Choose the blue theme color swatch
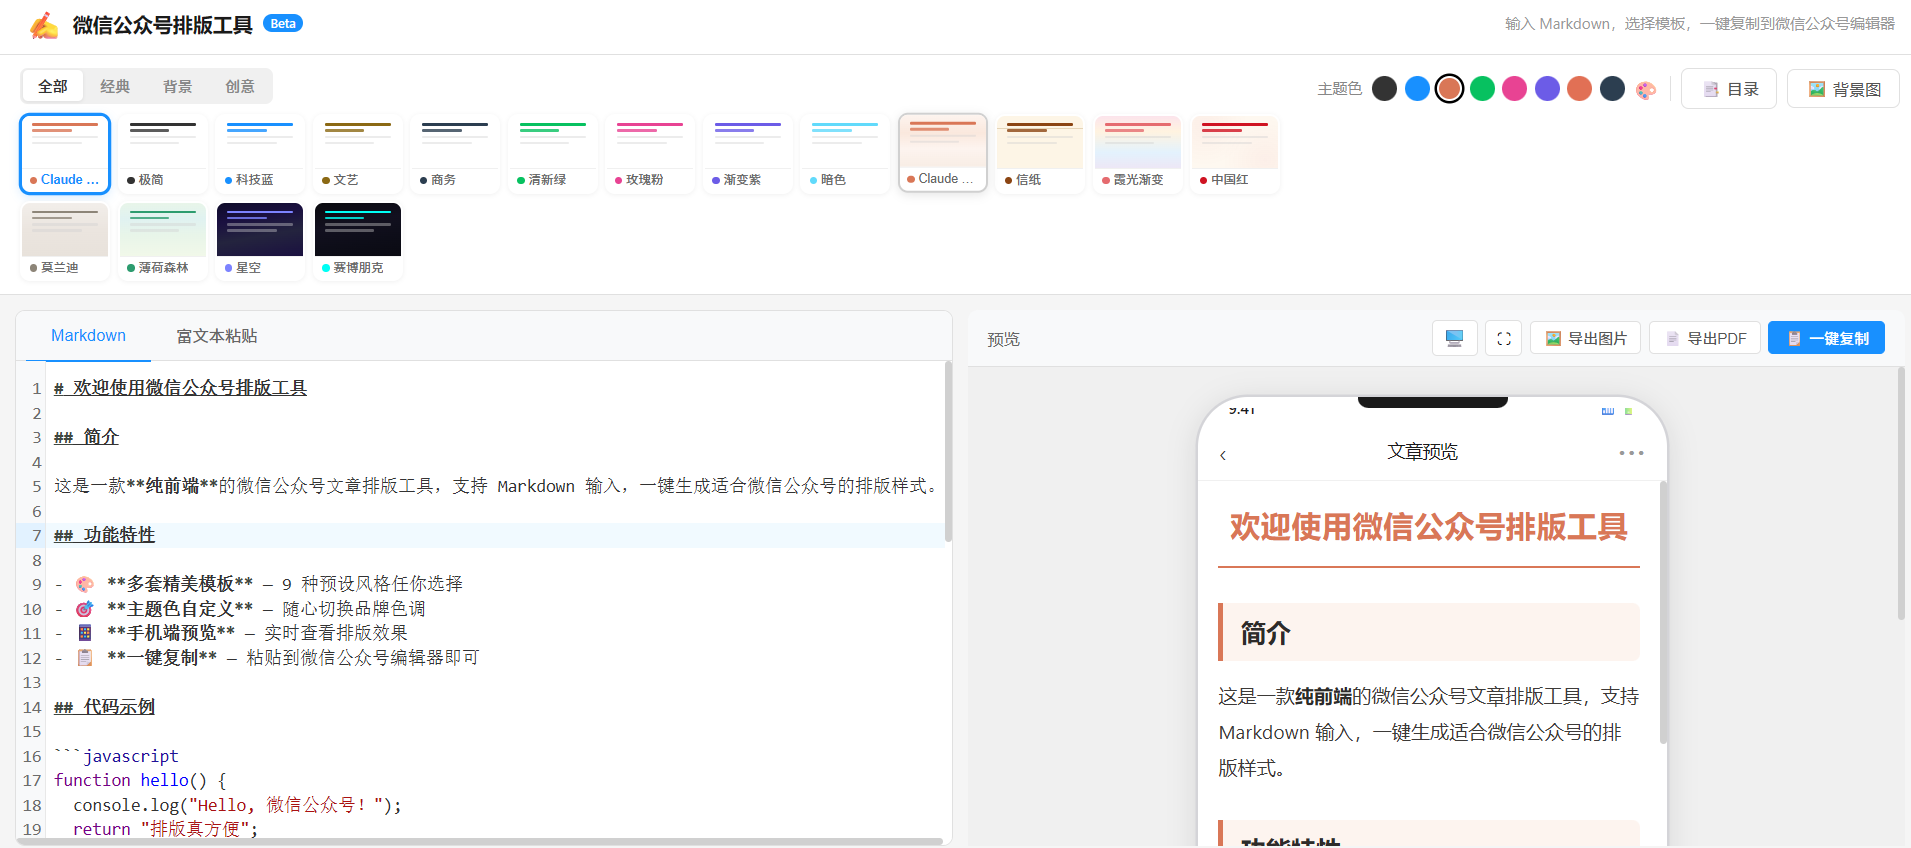 tap(1417, 89)
